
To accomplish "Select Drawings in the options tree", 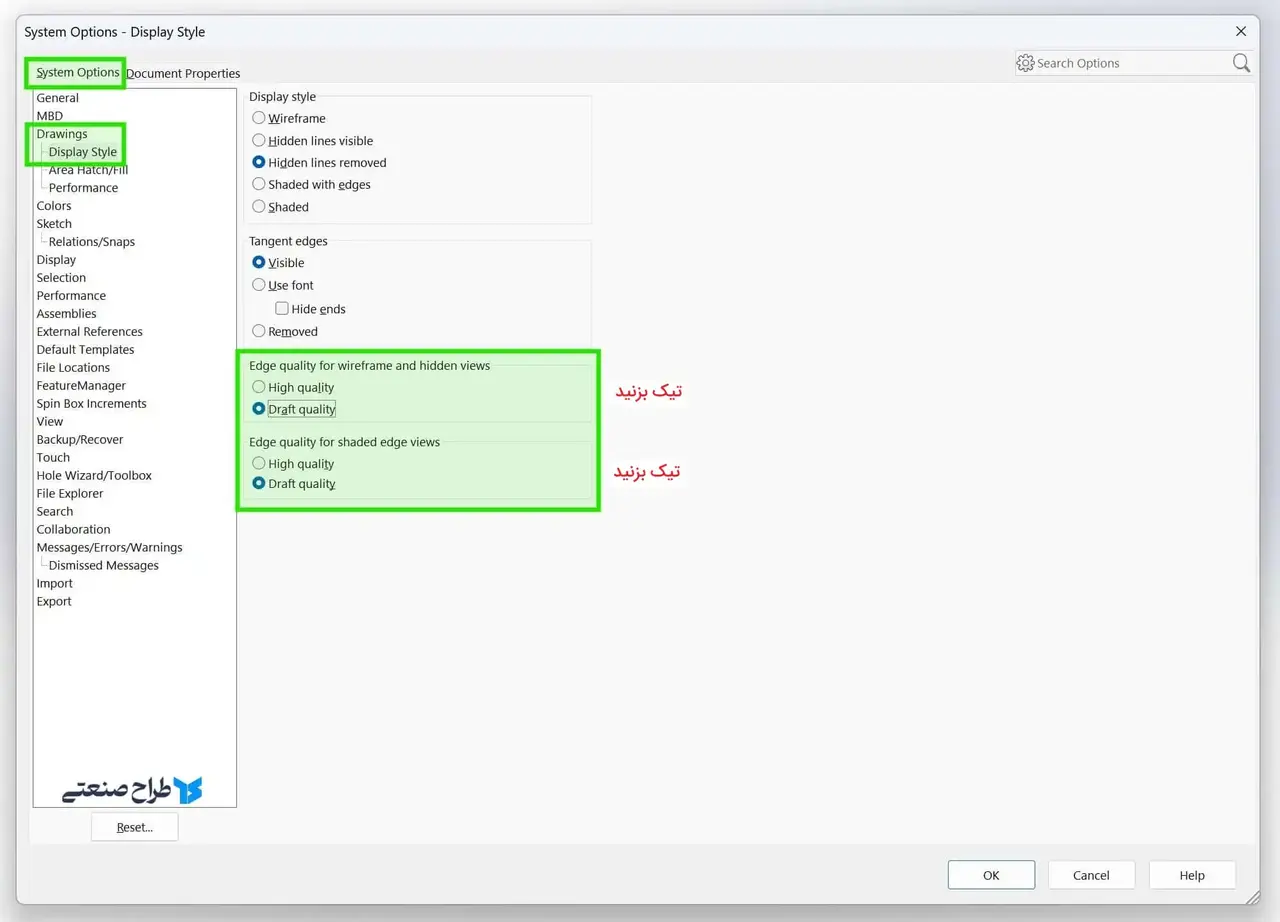I will (62, 134).
